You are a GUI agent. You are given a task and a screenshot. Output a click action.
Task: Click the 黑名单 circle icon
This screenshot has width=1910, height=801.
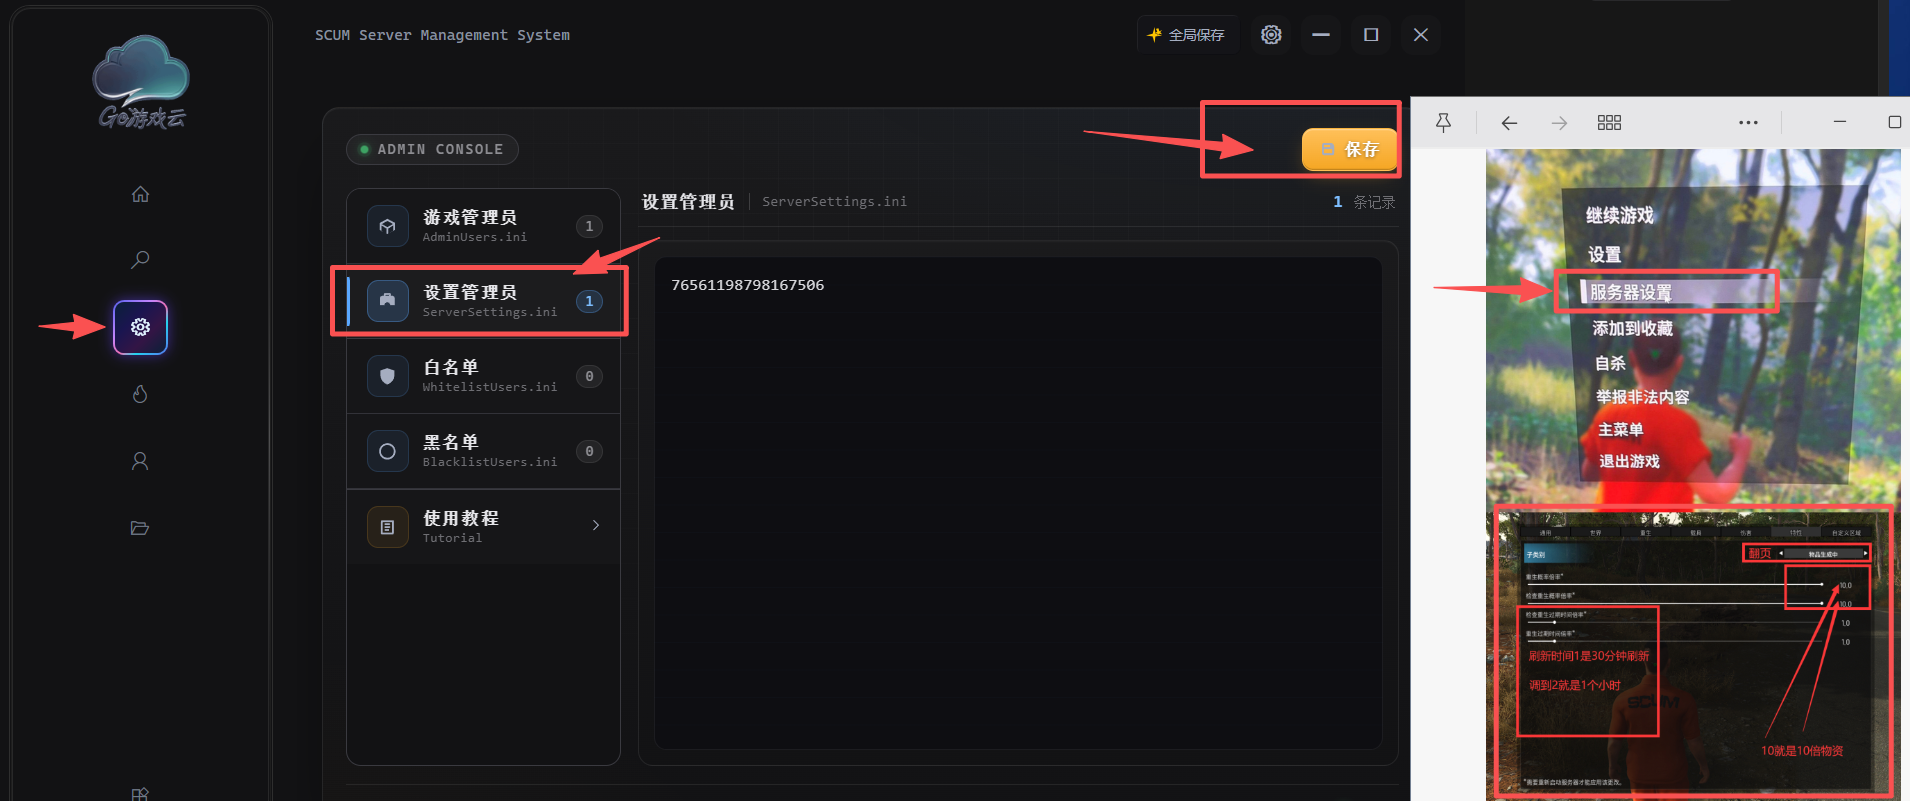tap(388, 451)
